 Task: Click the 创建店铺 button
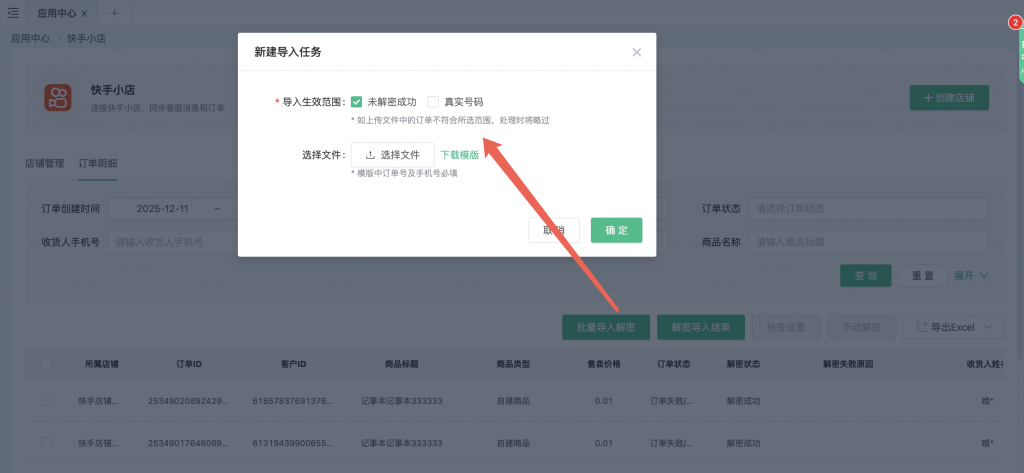tap(949, 98)
